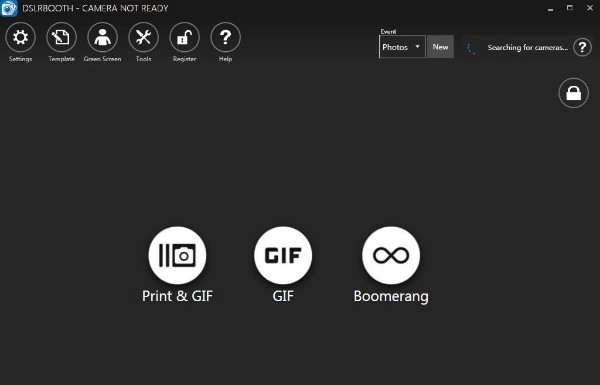The height and width of the screenshot is (385, 600).
Task: Open the Tools wrench icon
Action: [x=143, y=38]
